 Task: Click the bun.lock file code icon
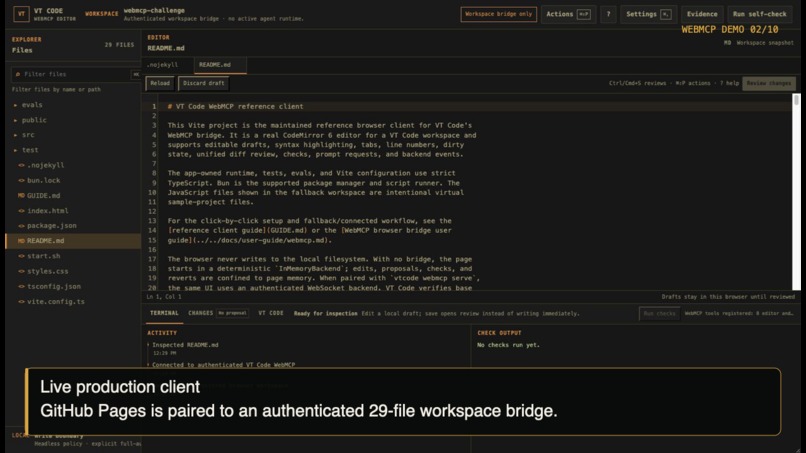[x=22, y=180]
